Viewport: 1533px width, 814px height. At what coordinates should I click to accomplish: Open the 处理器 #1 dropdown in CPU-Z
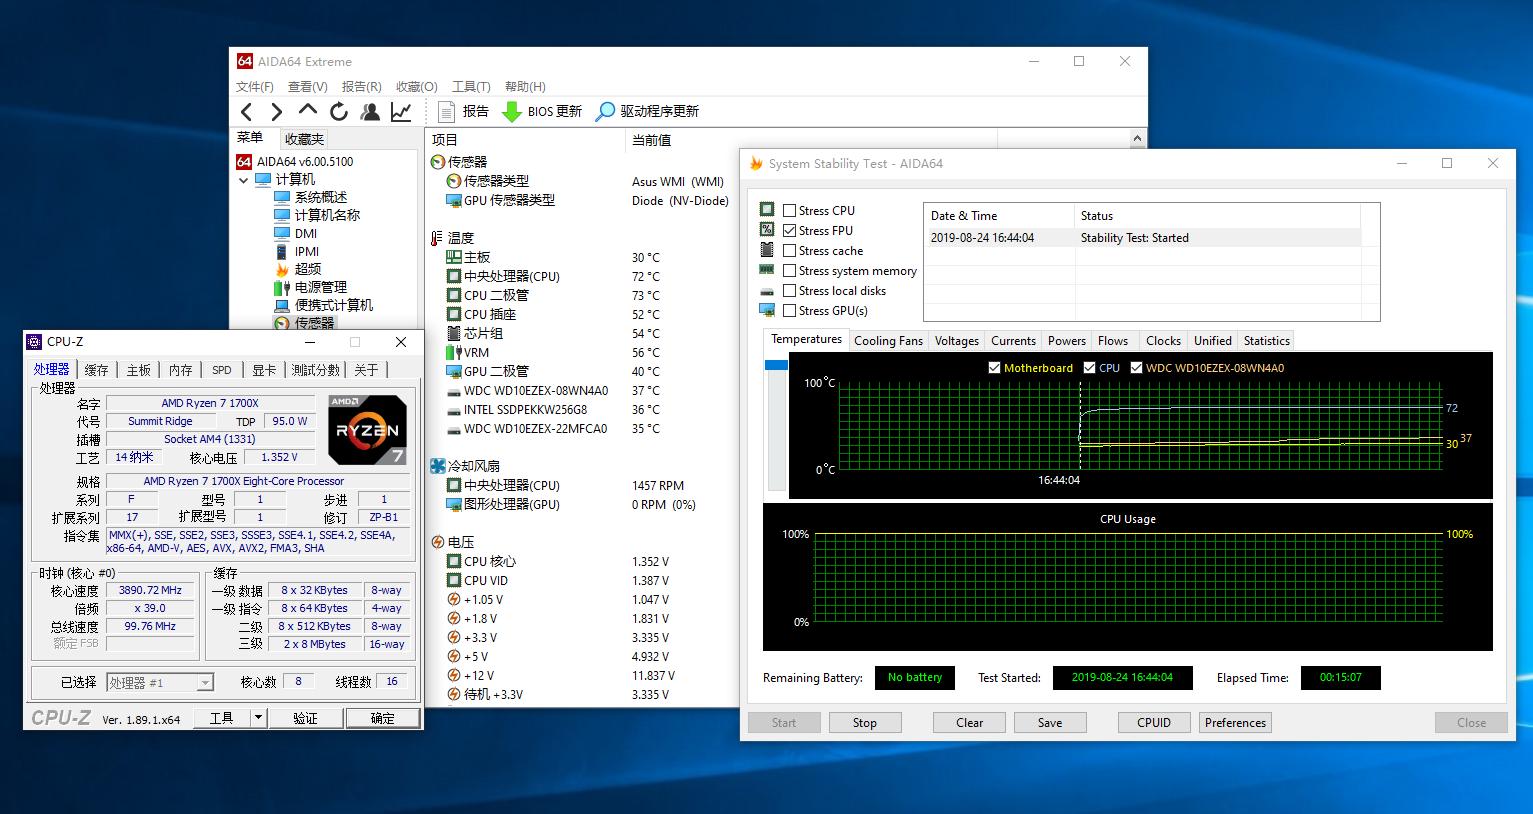point(206,682)
